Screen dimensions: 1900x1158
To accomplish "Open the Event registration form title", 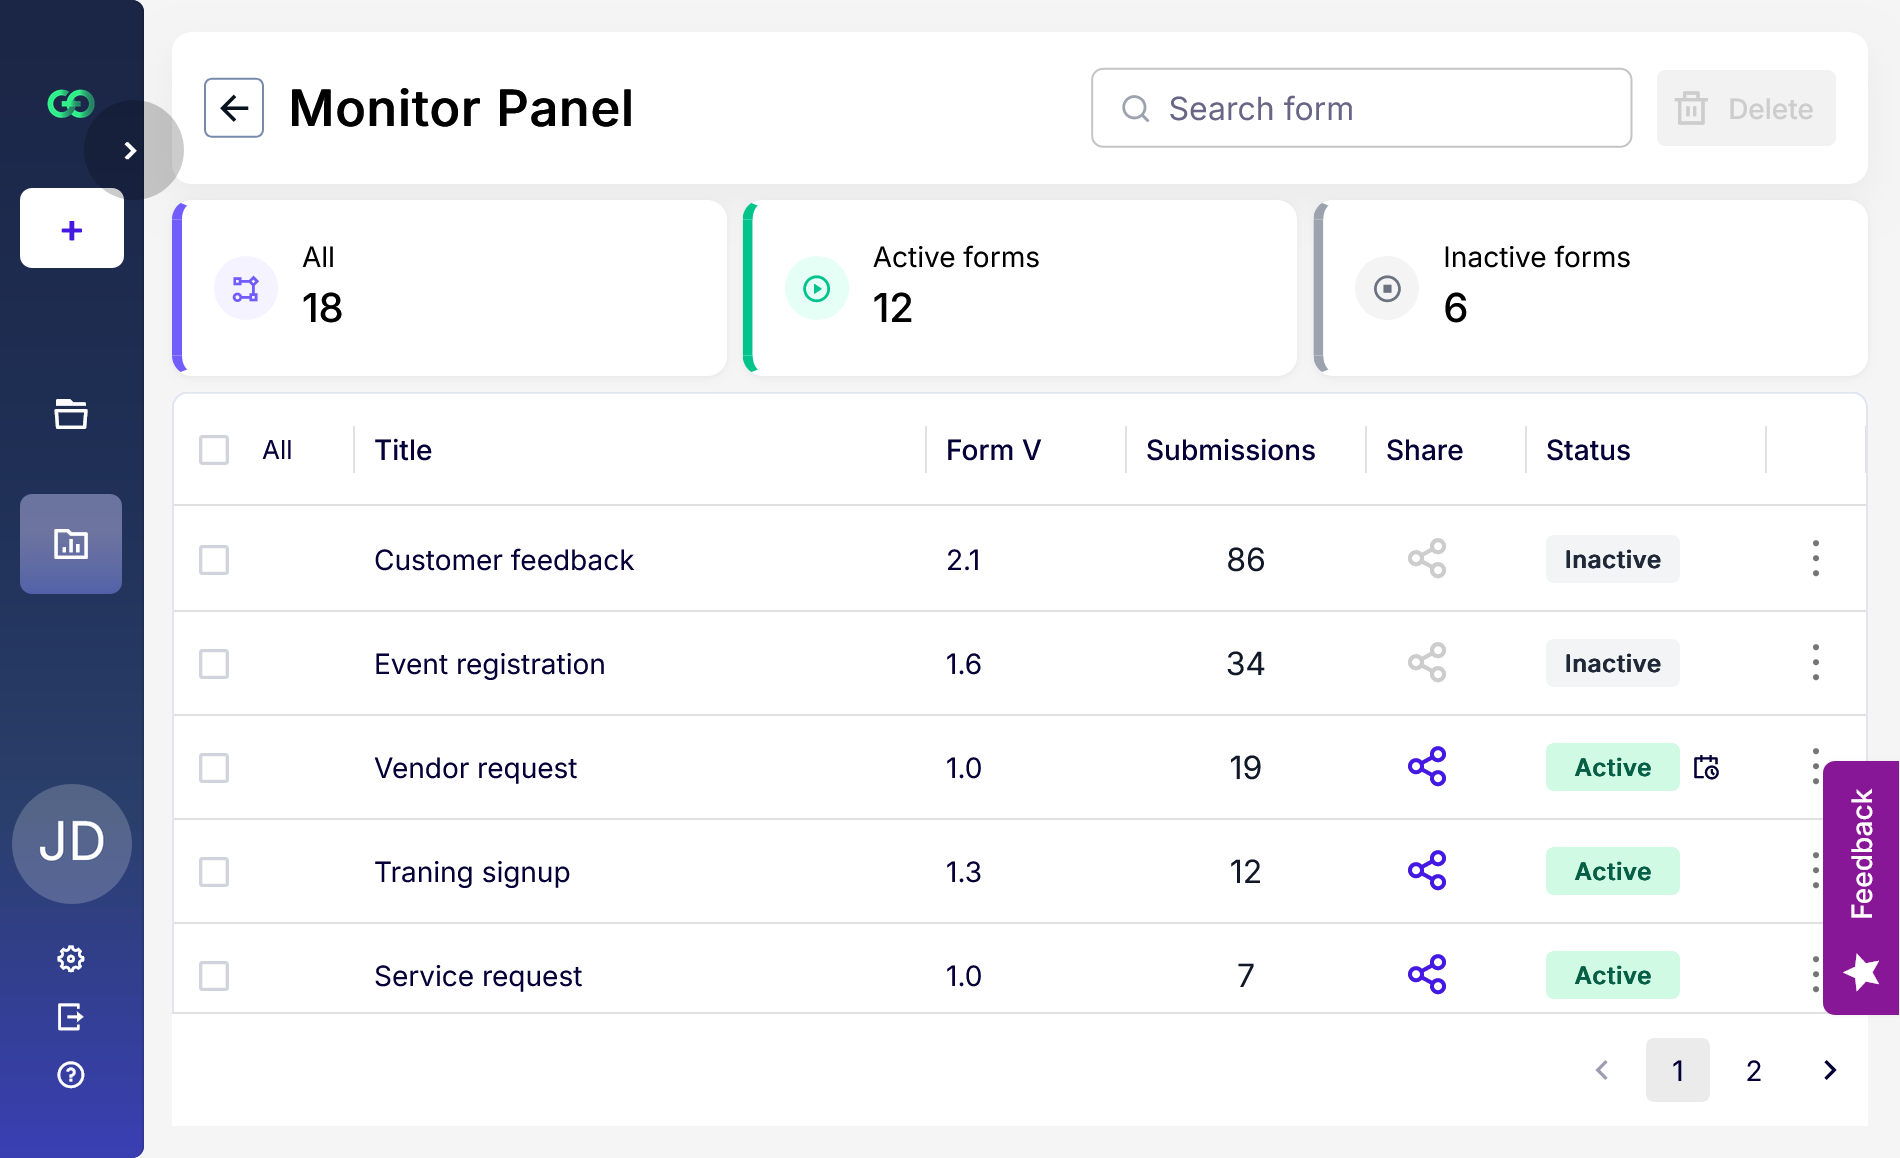I will pyautogui.click(x=490, y=664).
